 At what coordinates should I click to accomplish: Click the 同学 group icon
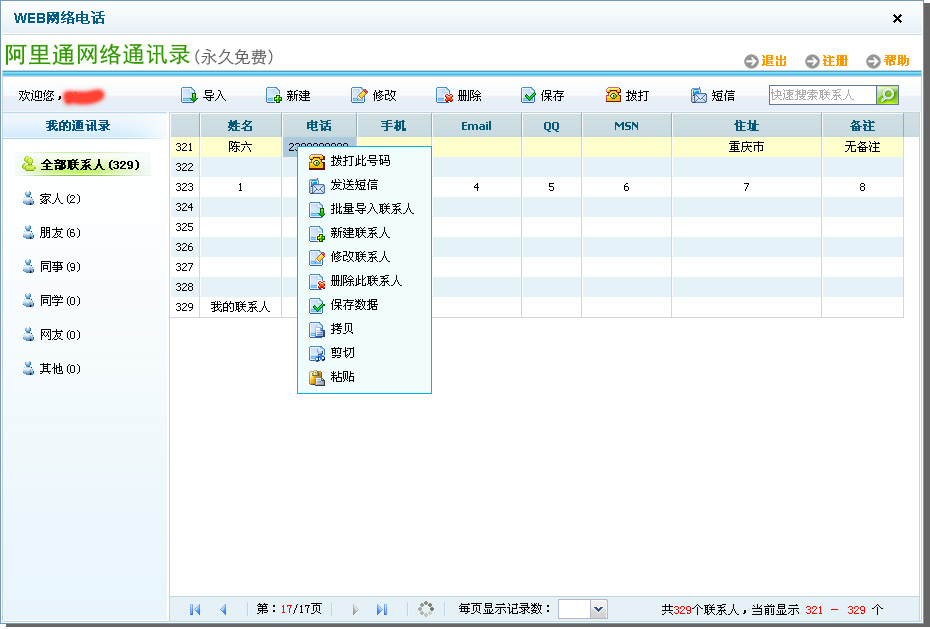28,301
